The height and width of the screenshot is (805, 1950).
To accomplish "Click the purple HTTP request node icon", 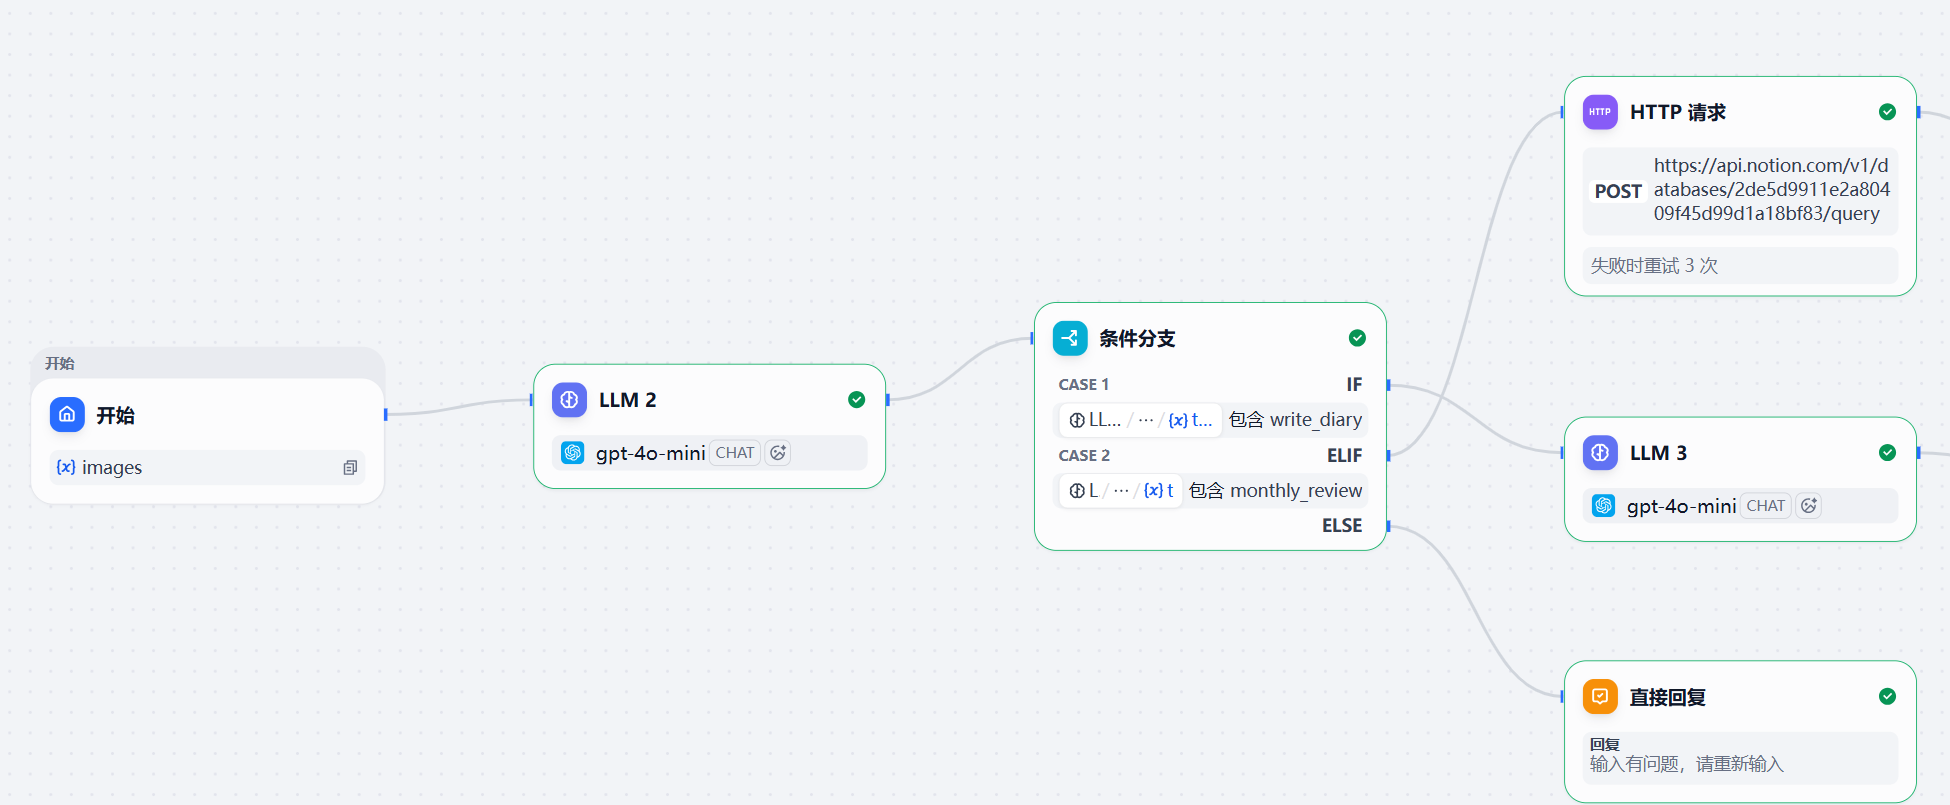I will (x=1599, y=112).
